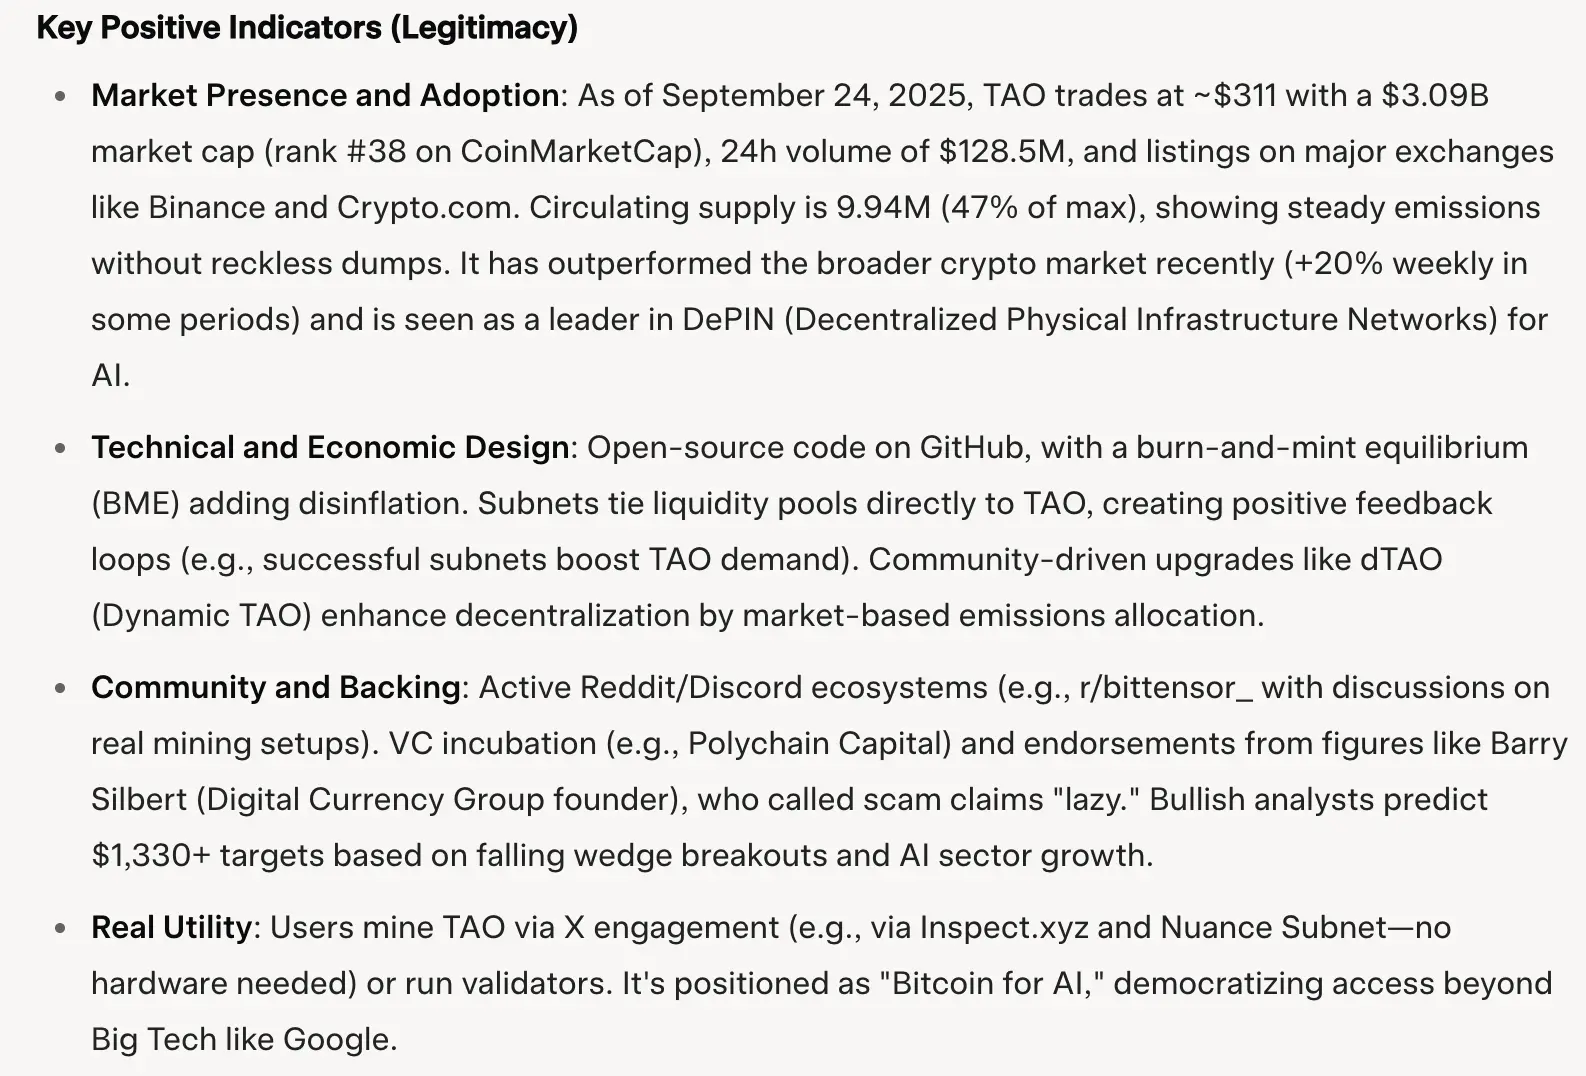Click the bold "Community and Backing" label
Viewport: 1586px width, 1076px height.
pyautogui.click(x=275, y=687)
